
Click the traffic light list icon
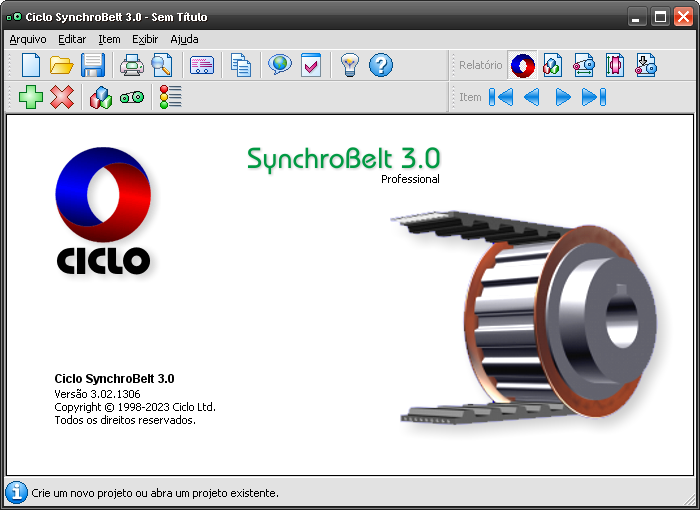tap(171, 97)
